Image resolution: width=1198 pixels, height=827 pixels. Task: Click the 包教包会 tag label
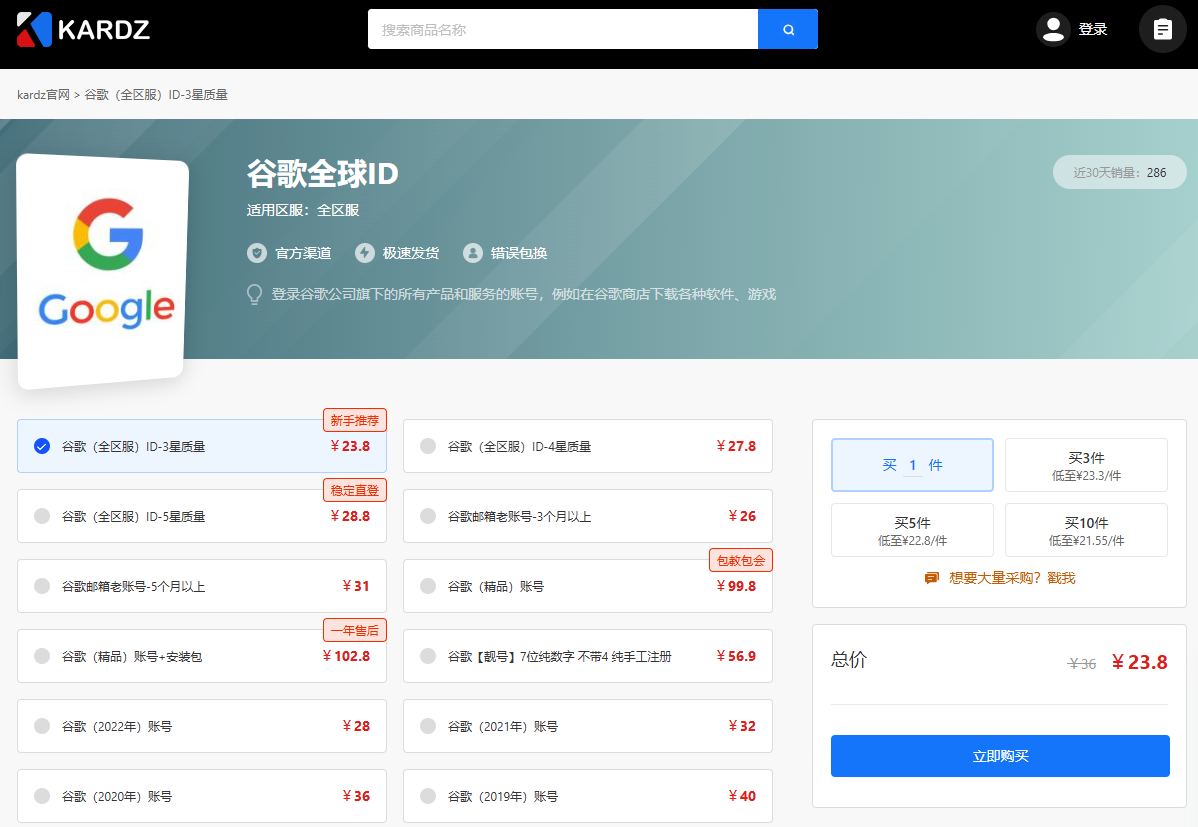(x=741, y=560)
